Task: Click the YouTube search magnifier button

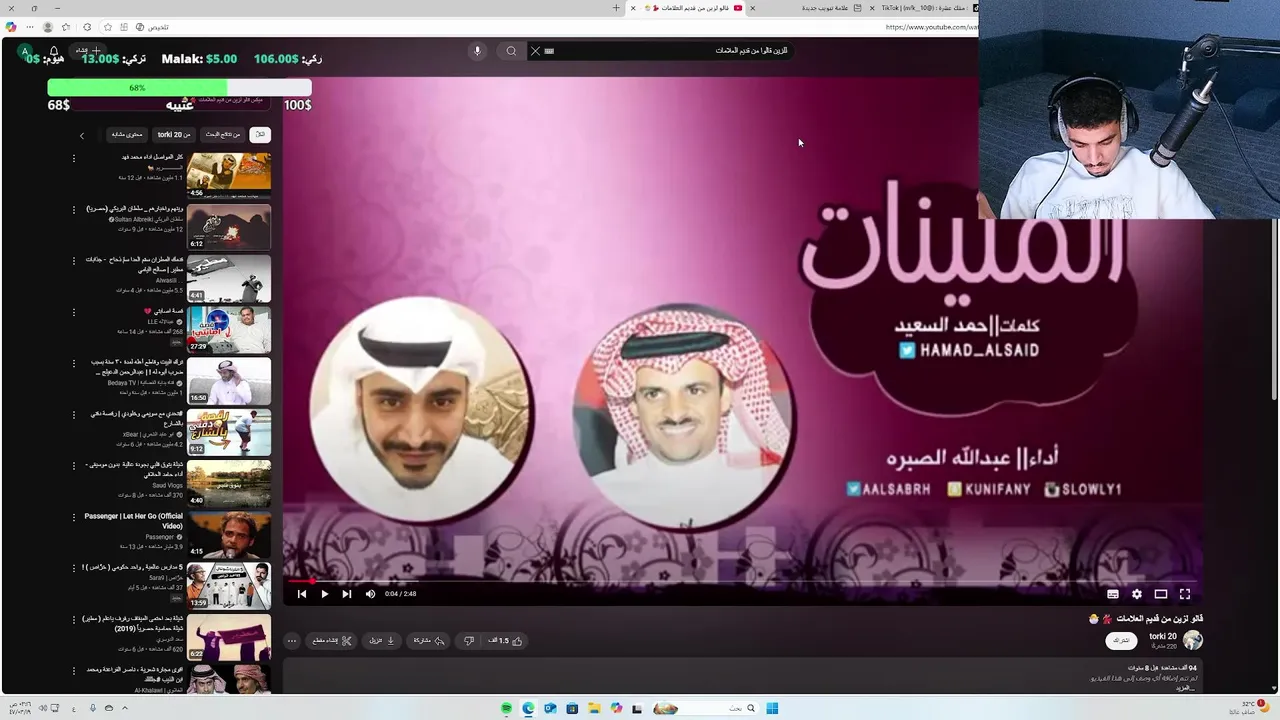Action: [511, 51]
